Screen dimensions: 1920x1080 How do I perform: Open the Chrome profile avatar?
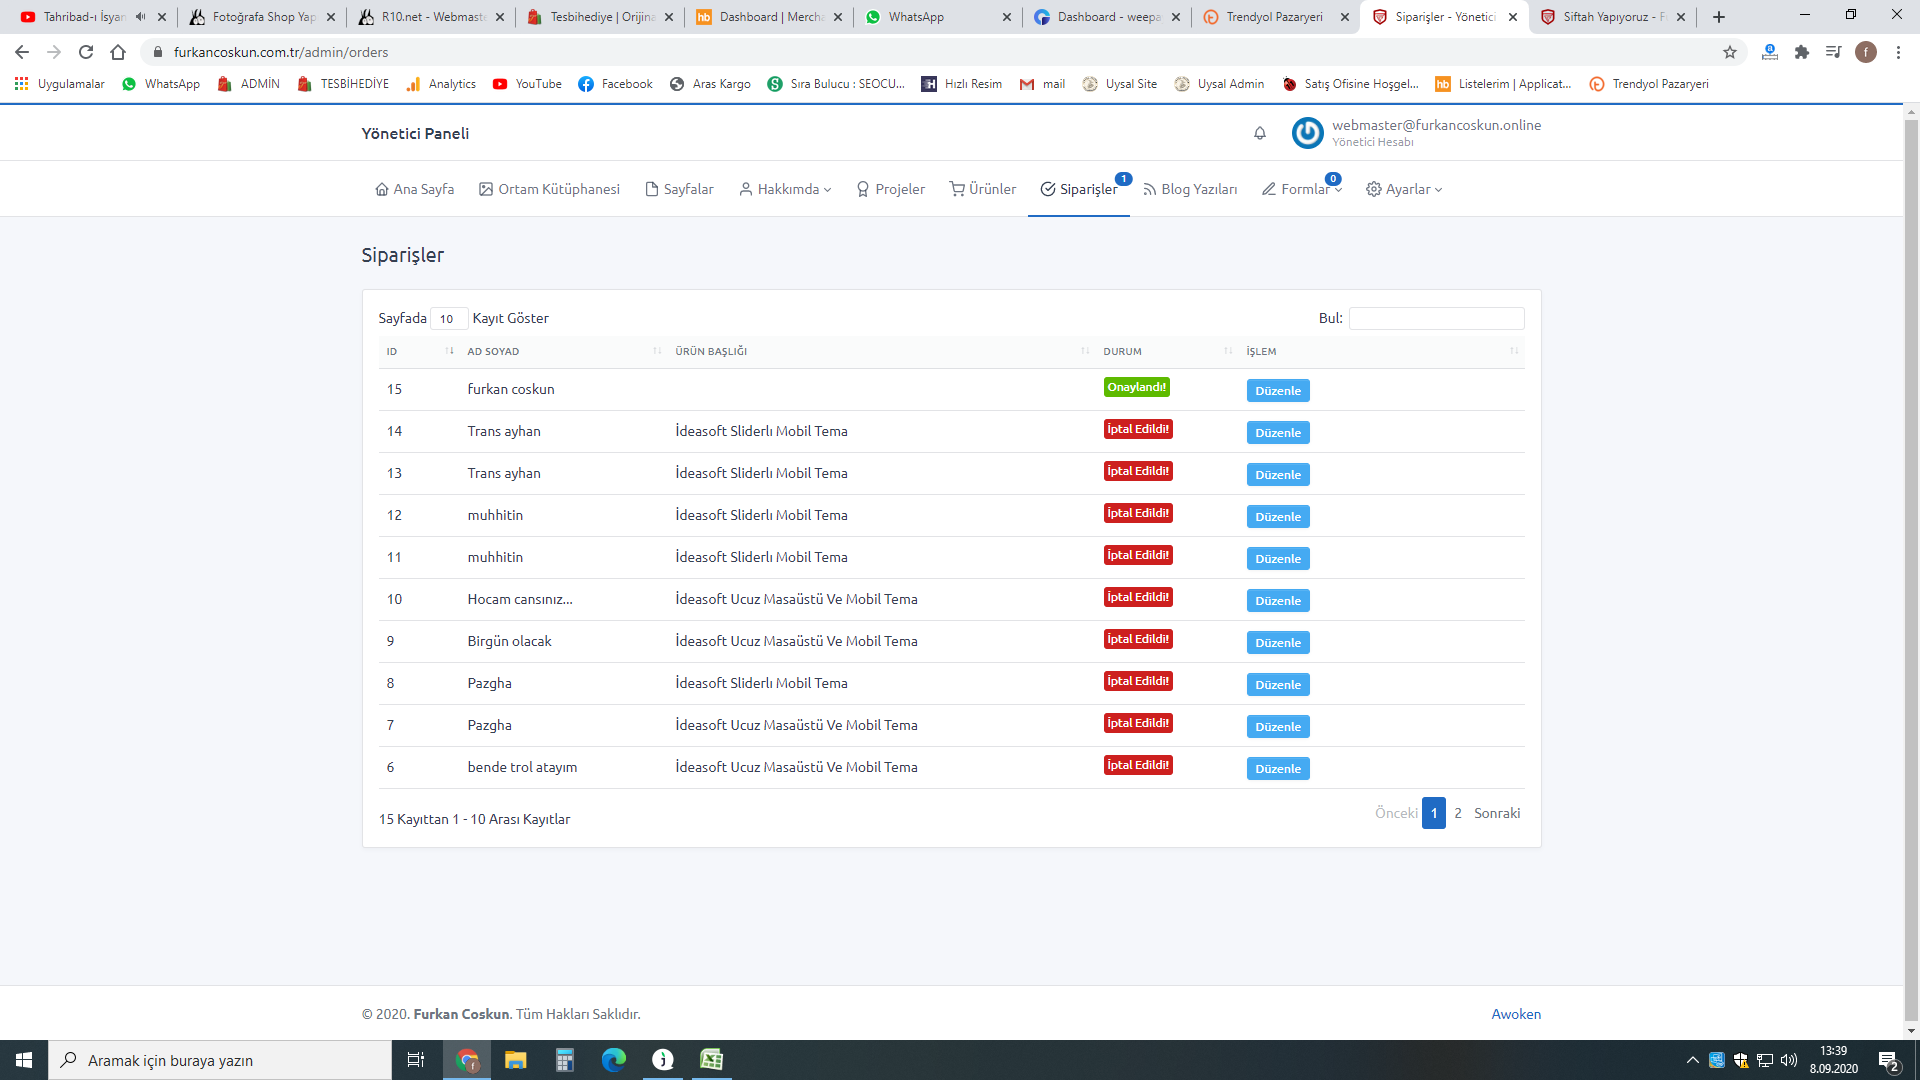pos(1866,52)
